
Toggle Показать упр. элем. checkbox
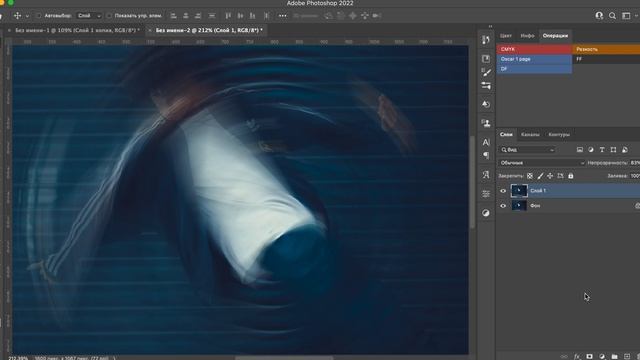(x=109, y=16)
